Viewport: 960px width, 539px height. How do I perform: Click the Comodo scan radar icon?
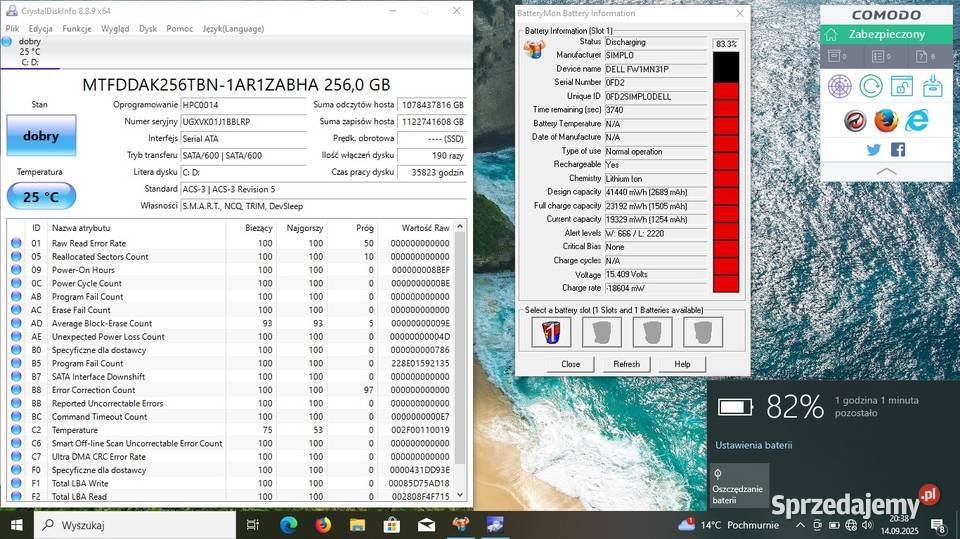pos(840,87)
